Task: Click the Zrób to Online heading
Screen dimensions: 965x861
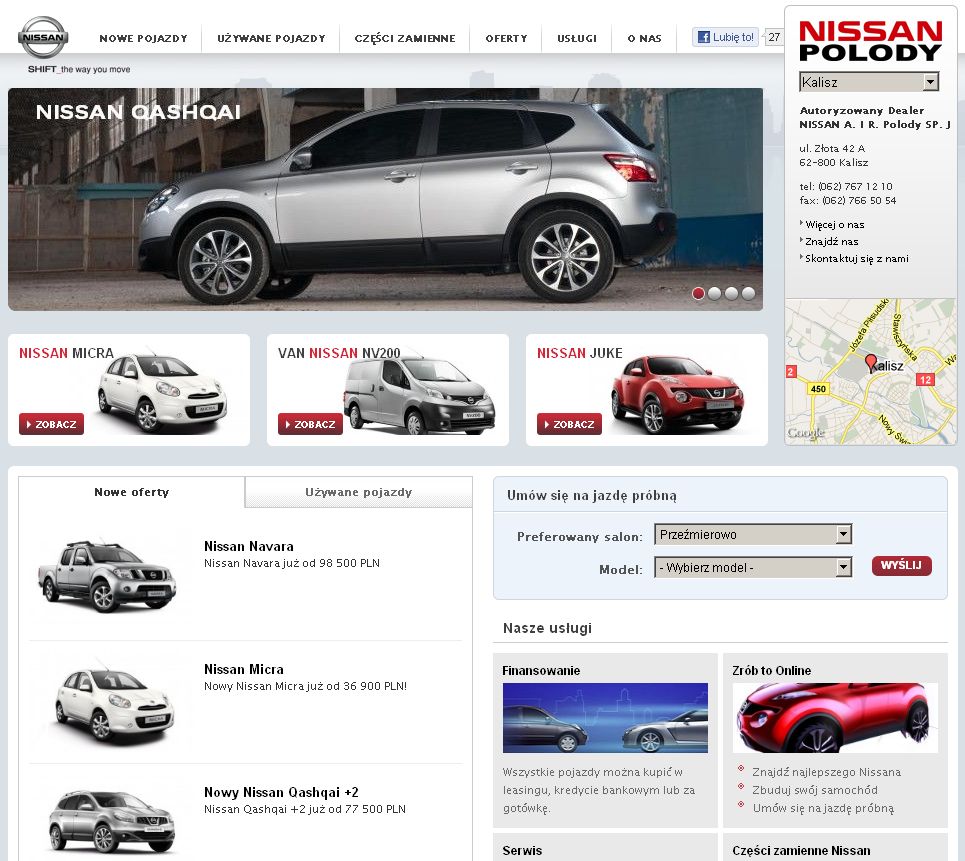Action: 772,670
